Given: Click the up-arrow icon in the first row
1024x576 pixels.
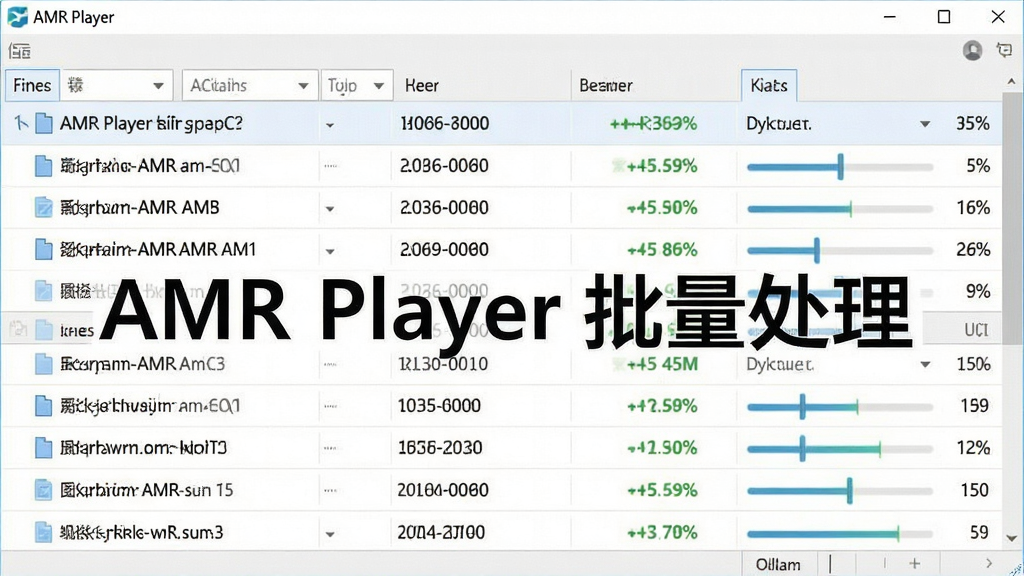Looking at the screenshot, I should (21, 123).
